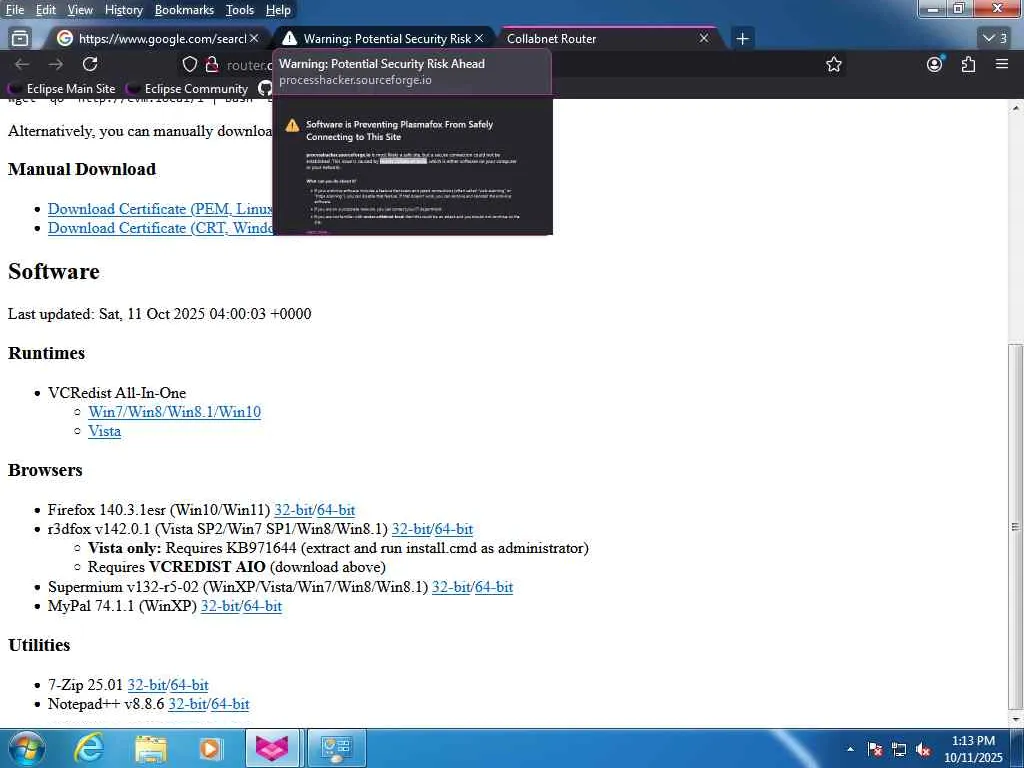Screen dimensions: 1024x768
Task: Download Certificate CRT for Windows
Action: tap(160, 228)
